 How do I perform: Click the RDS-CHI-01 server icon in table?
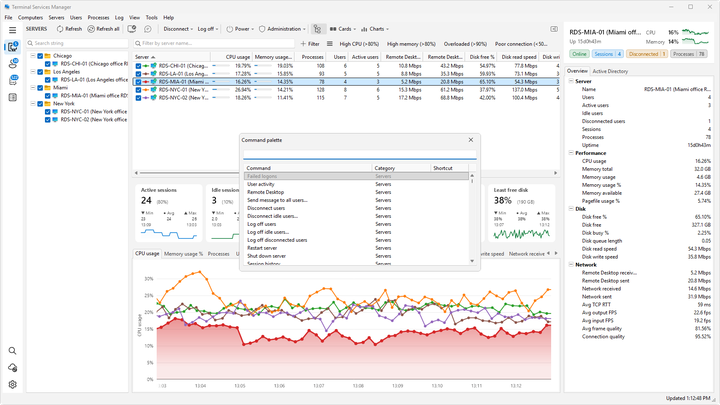(x=154, y=66)
